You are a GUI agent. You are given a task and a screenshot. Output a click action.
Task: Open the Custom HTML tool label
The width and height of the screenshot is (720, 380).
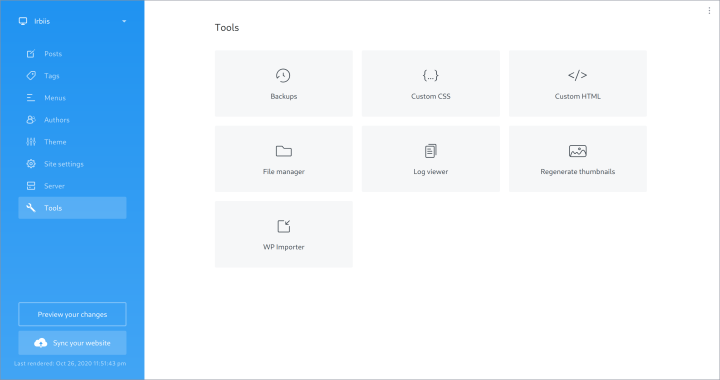tap(578, 96)
